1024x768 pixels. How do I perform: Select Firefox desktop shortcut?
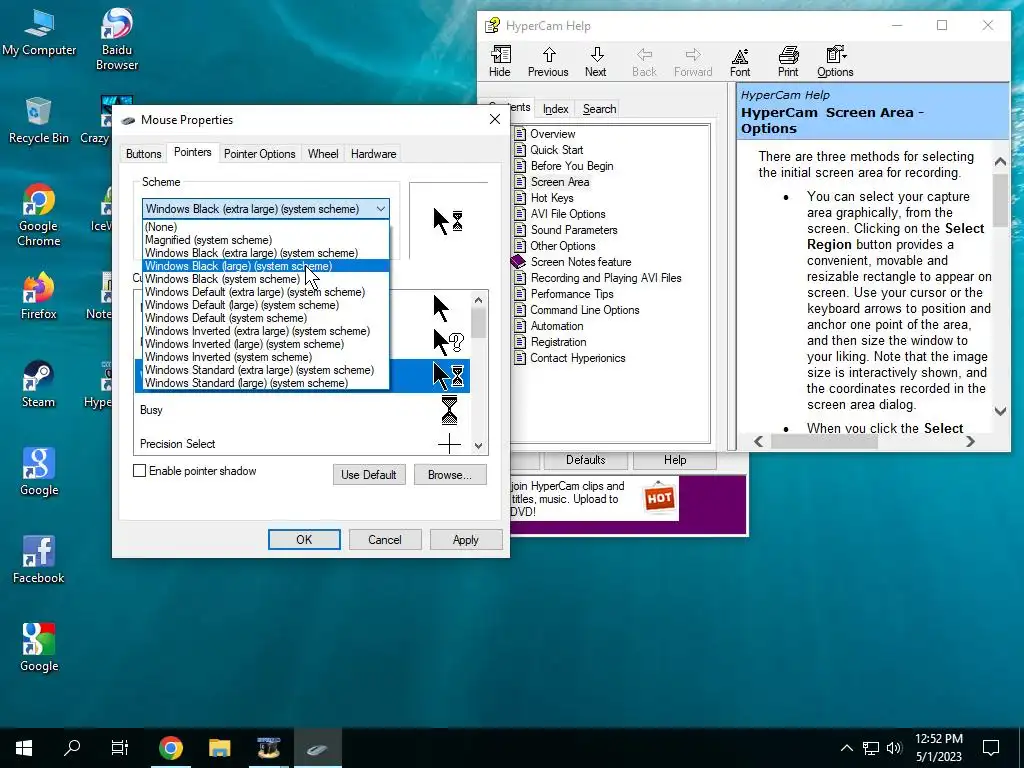(39, 296)
